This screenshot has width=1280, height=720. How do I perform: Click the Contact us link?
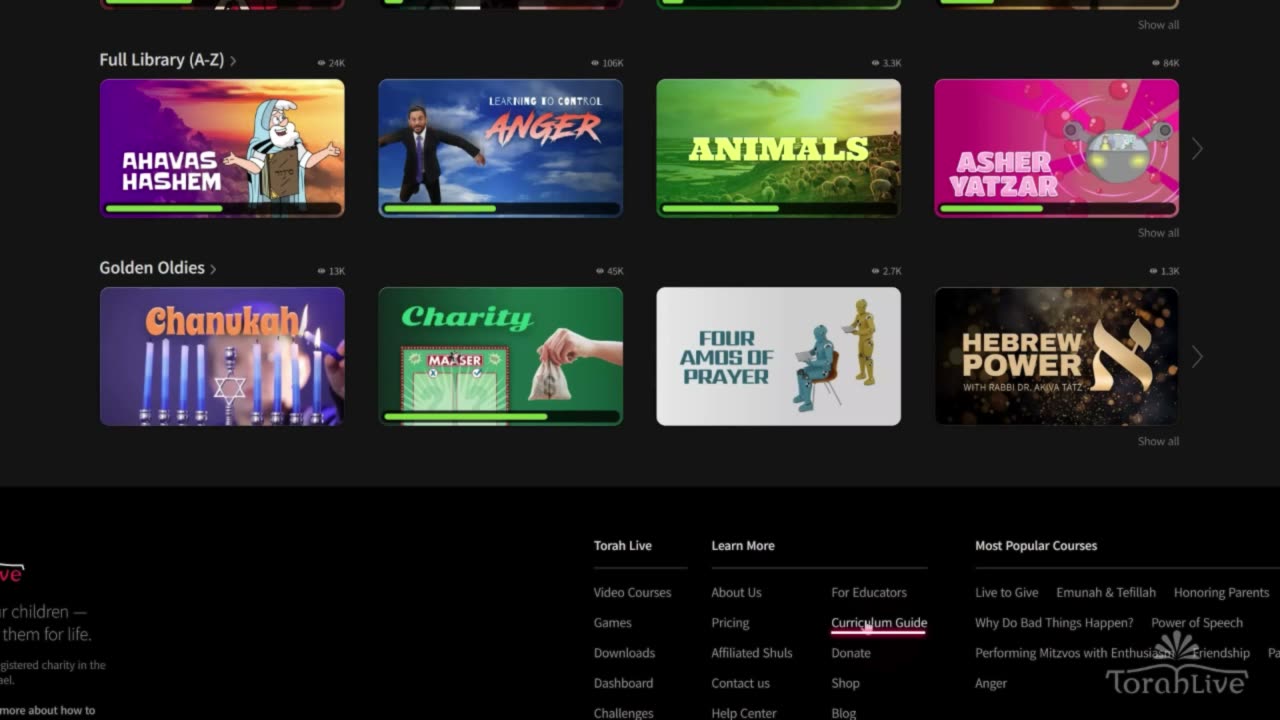point(740,683)
